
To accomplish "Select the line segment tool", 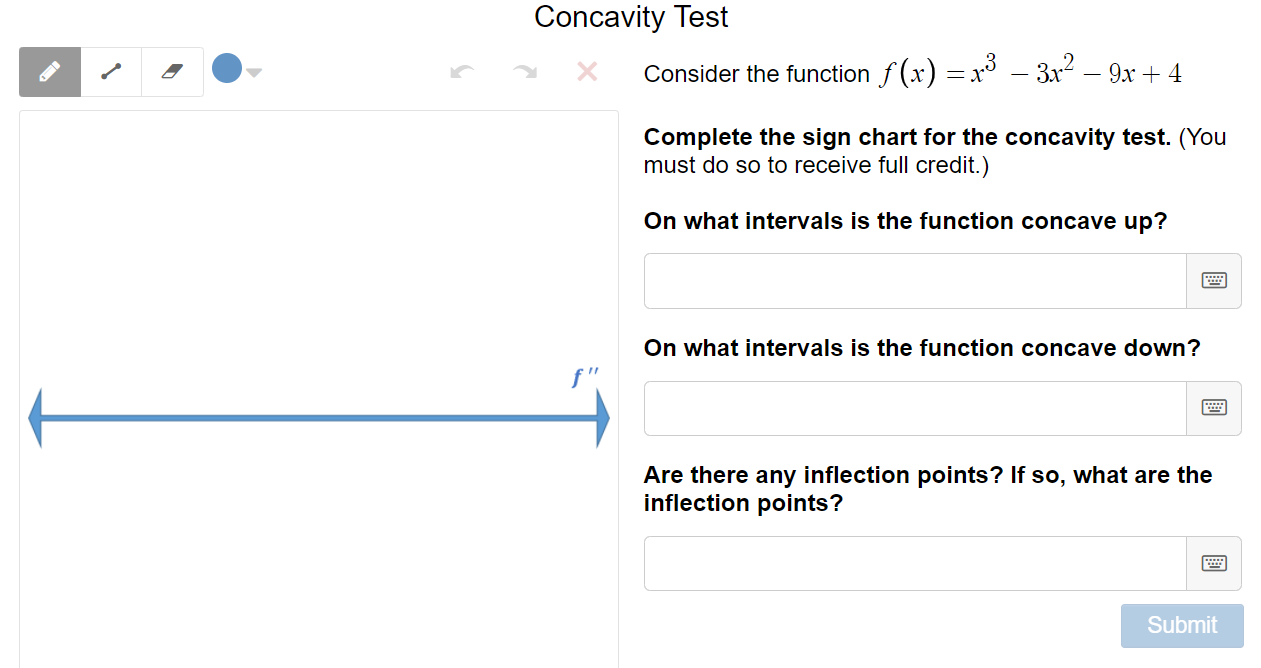I will [110, 71].
